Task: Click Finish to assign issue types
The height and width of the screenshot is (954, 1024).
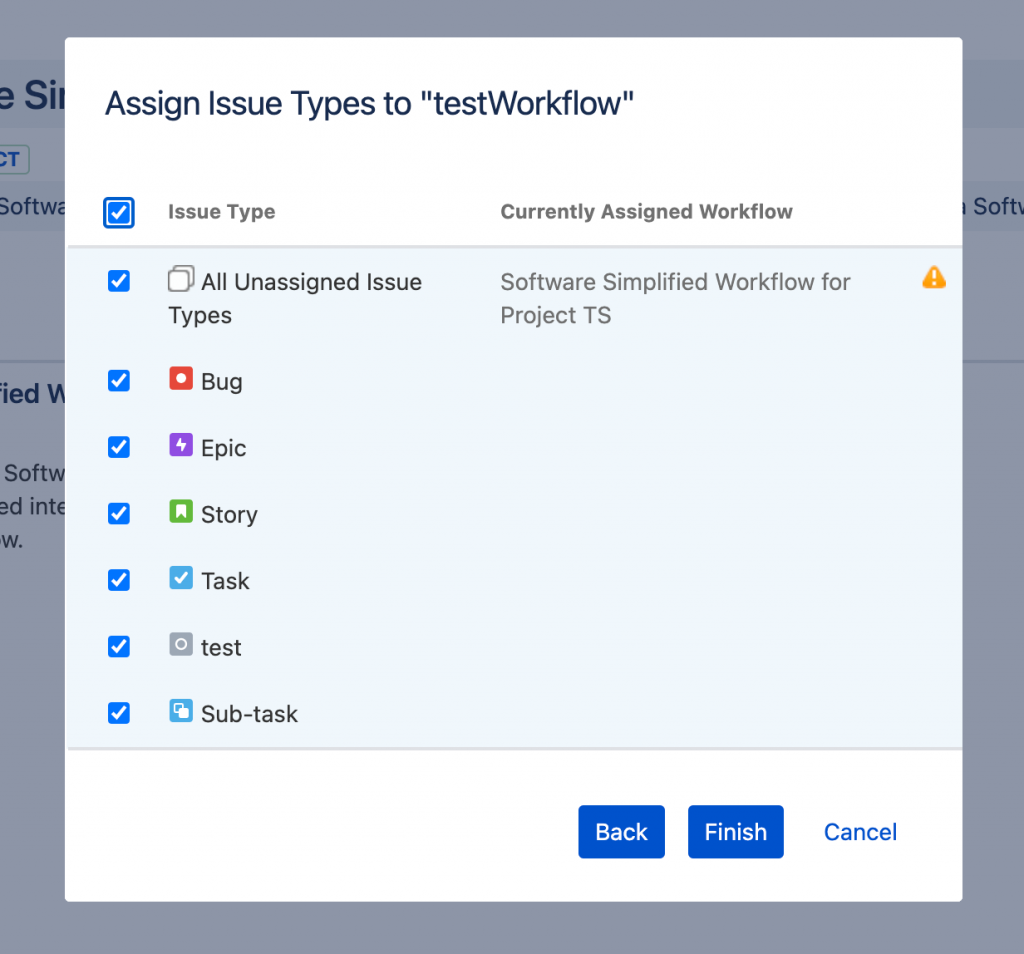Action: (735, 832)
